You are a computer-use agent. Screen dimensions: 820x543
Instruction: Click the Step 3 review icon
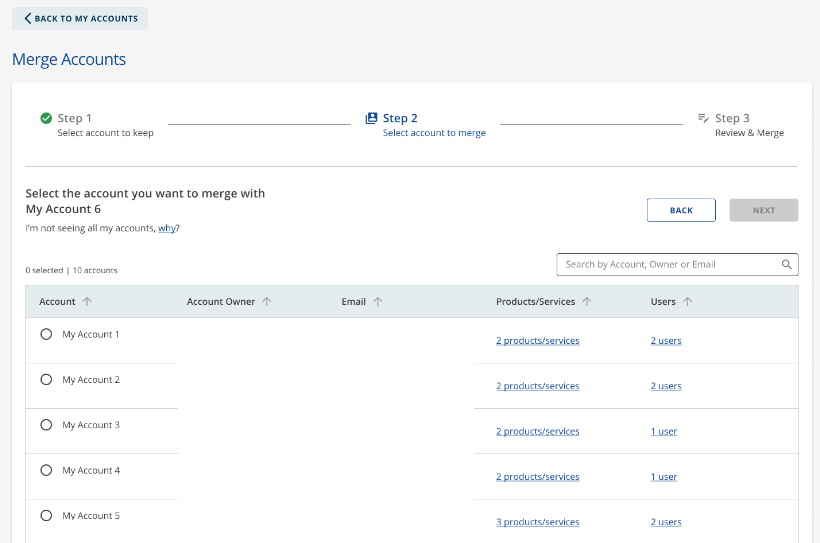click(x=703, y=118)
